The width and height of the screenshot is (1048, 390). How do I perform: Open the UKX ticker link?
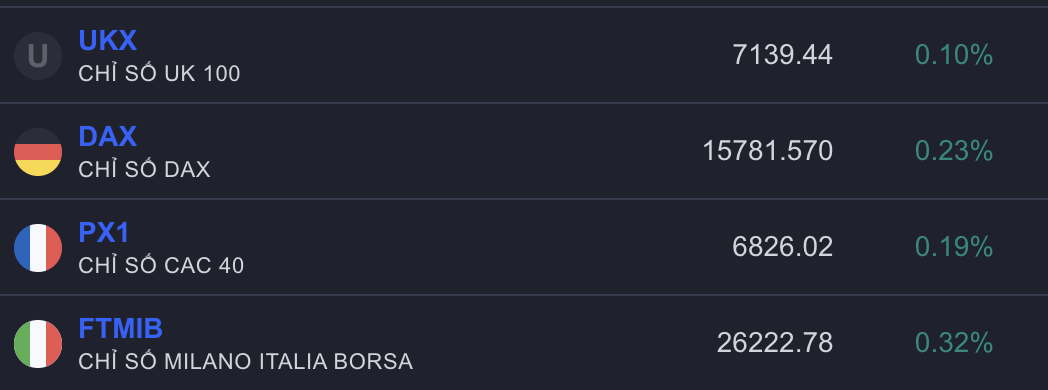(108, 41)
